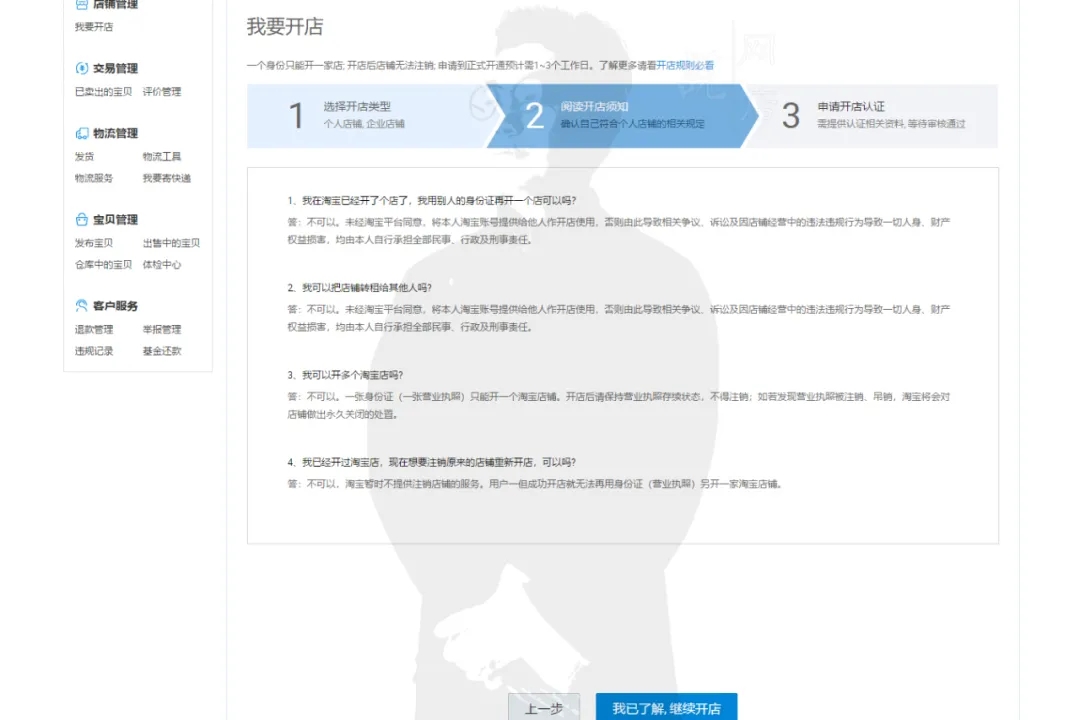The image size is (1080, 720).
Task: Click the 我已了解，继续开店 button
Action: (666, 706)
